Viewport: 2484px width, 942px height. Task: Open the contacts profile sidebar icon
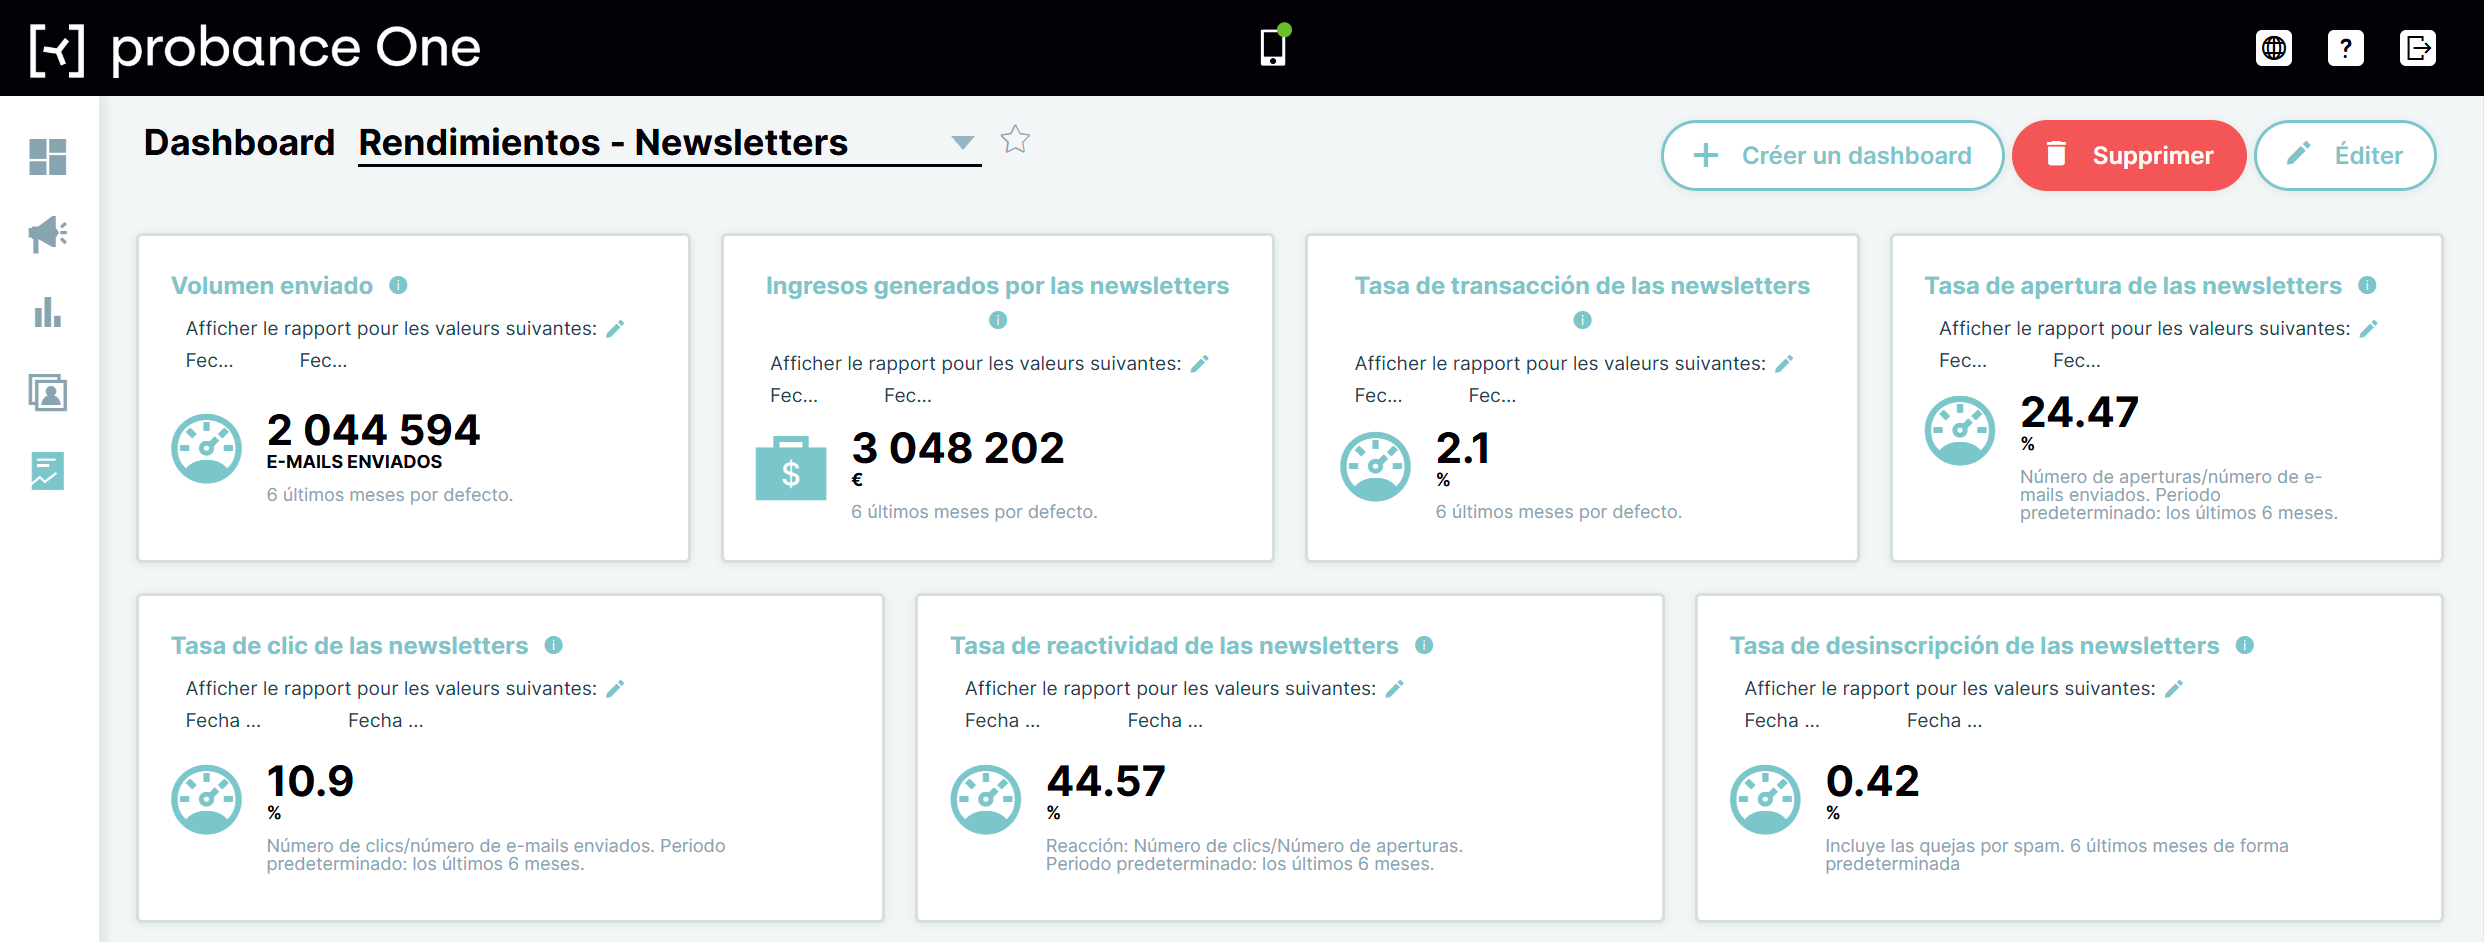click(x=48, y=392)
